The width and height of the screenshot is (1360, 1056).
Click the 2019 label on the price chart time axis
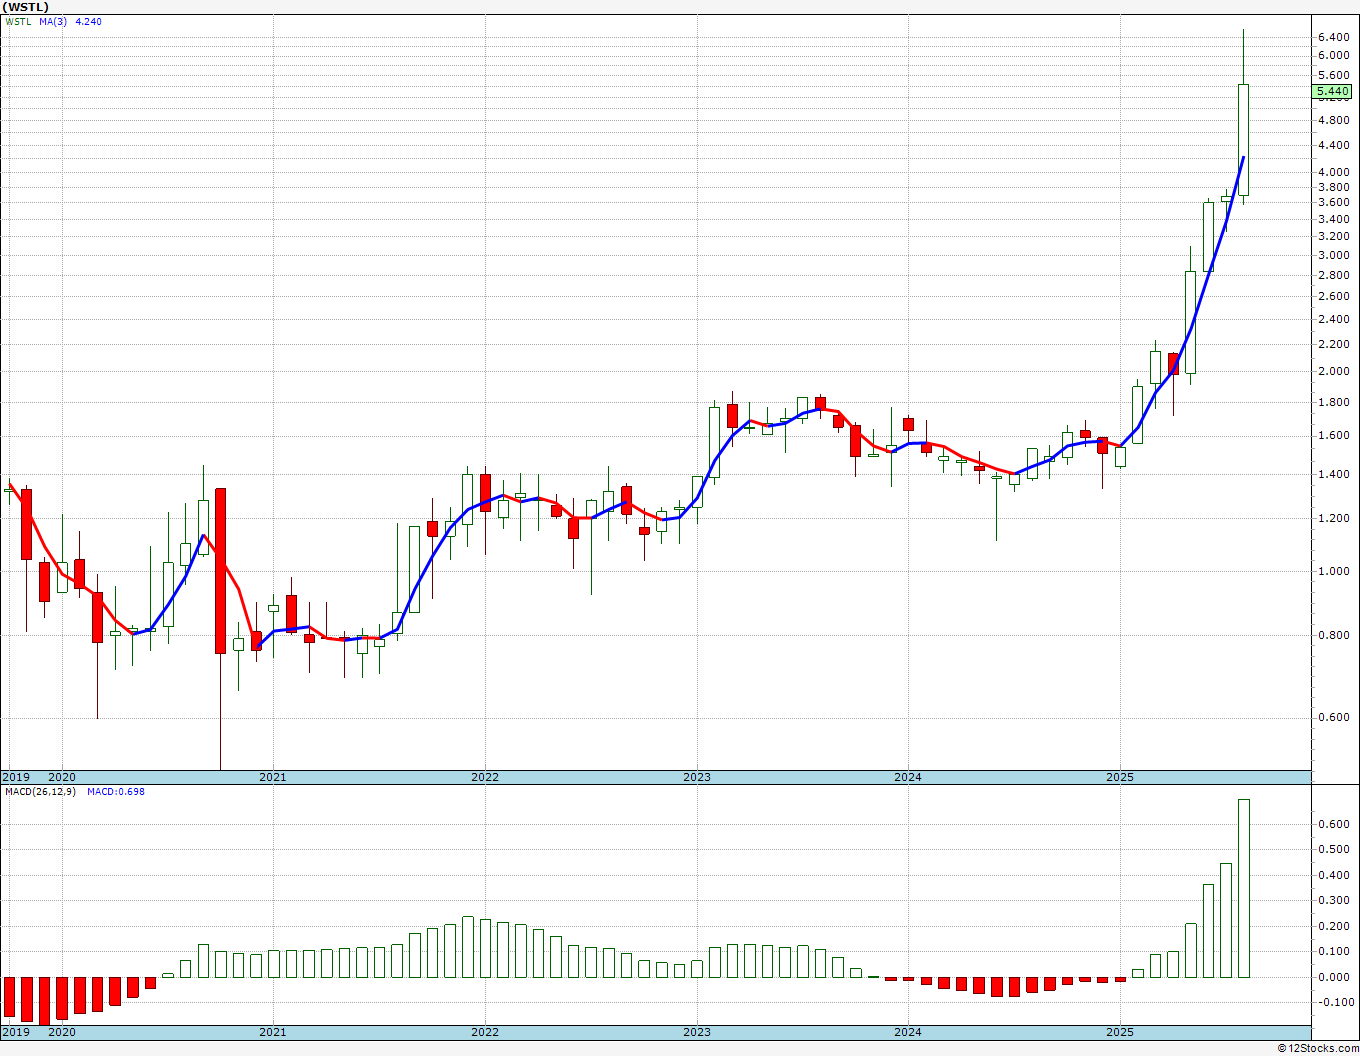(x=15, y=777)
